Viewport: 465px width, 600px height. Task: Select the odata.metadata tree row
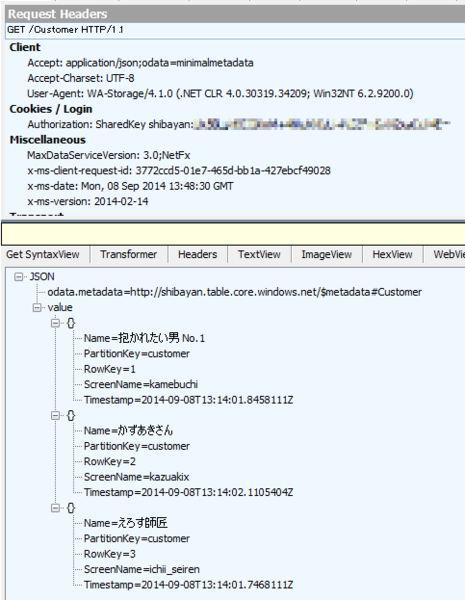234,292
